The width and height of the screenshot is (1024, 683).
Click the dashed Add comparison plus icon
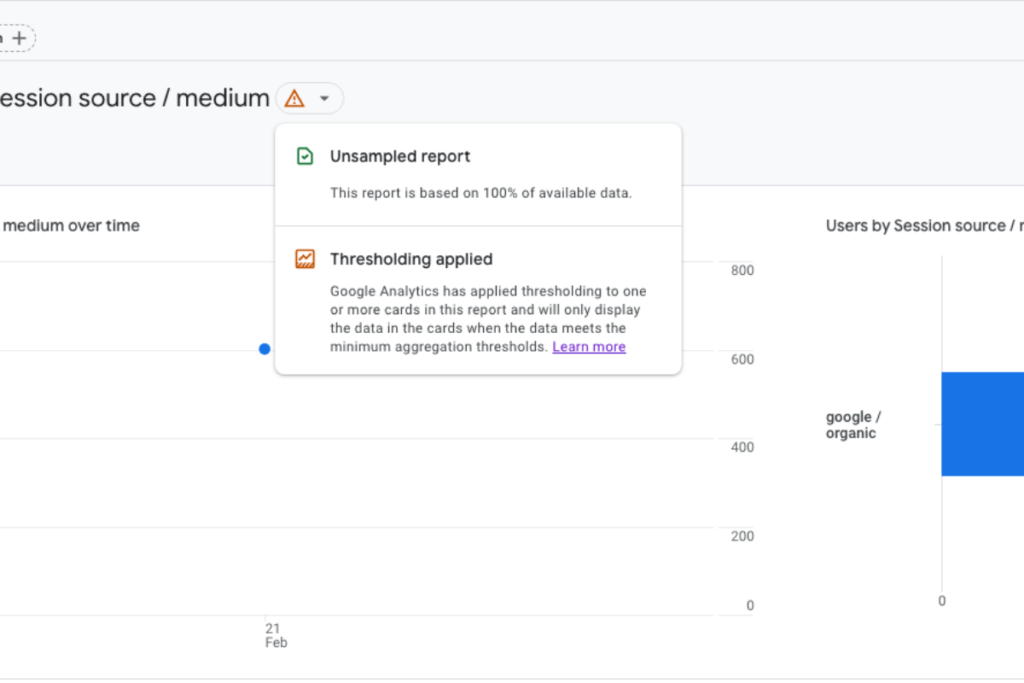[19, 37]
